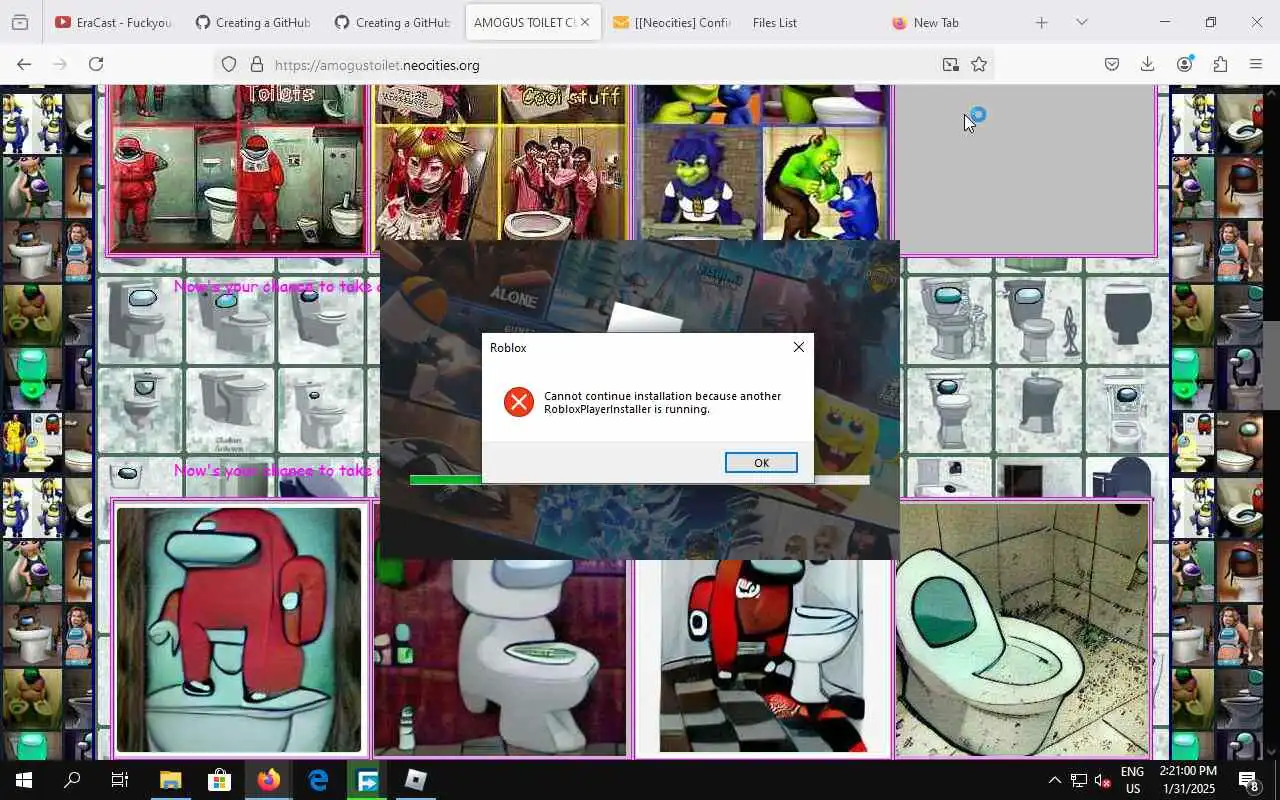Screen dimensions: 1280x800
Task: Switch to the second Creating a GitHub tab
Action: tap(393, 22)
